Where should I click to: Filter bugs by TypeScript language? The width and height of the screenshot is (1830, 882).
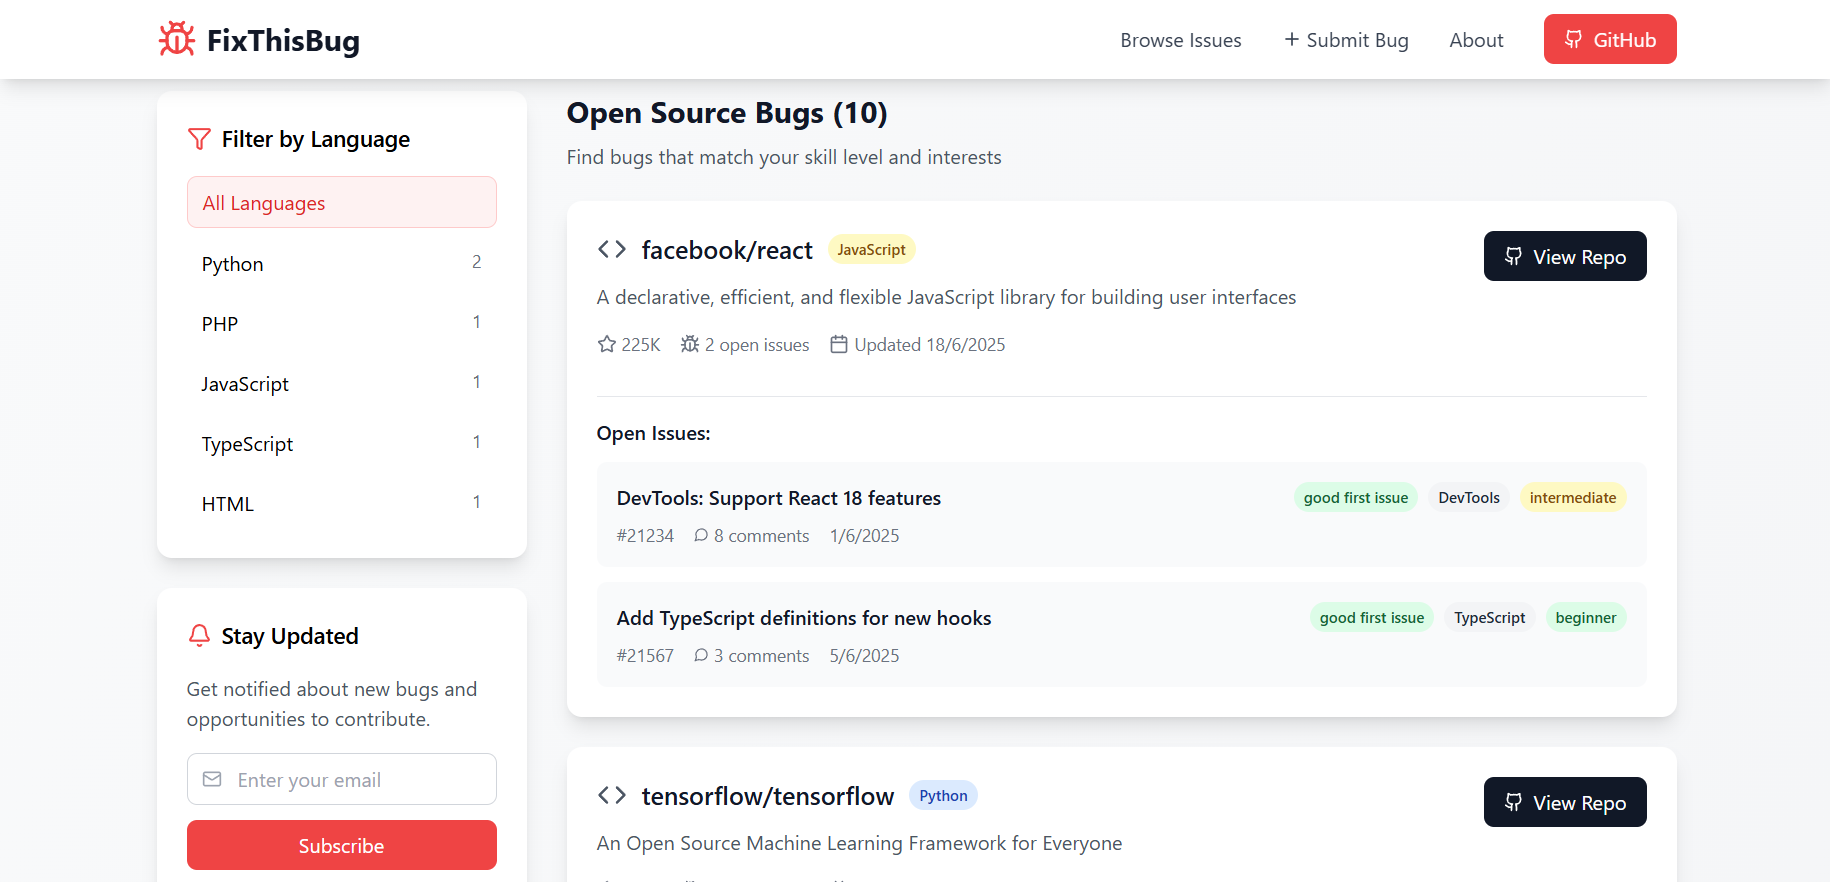point(342,443)
